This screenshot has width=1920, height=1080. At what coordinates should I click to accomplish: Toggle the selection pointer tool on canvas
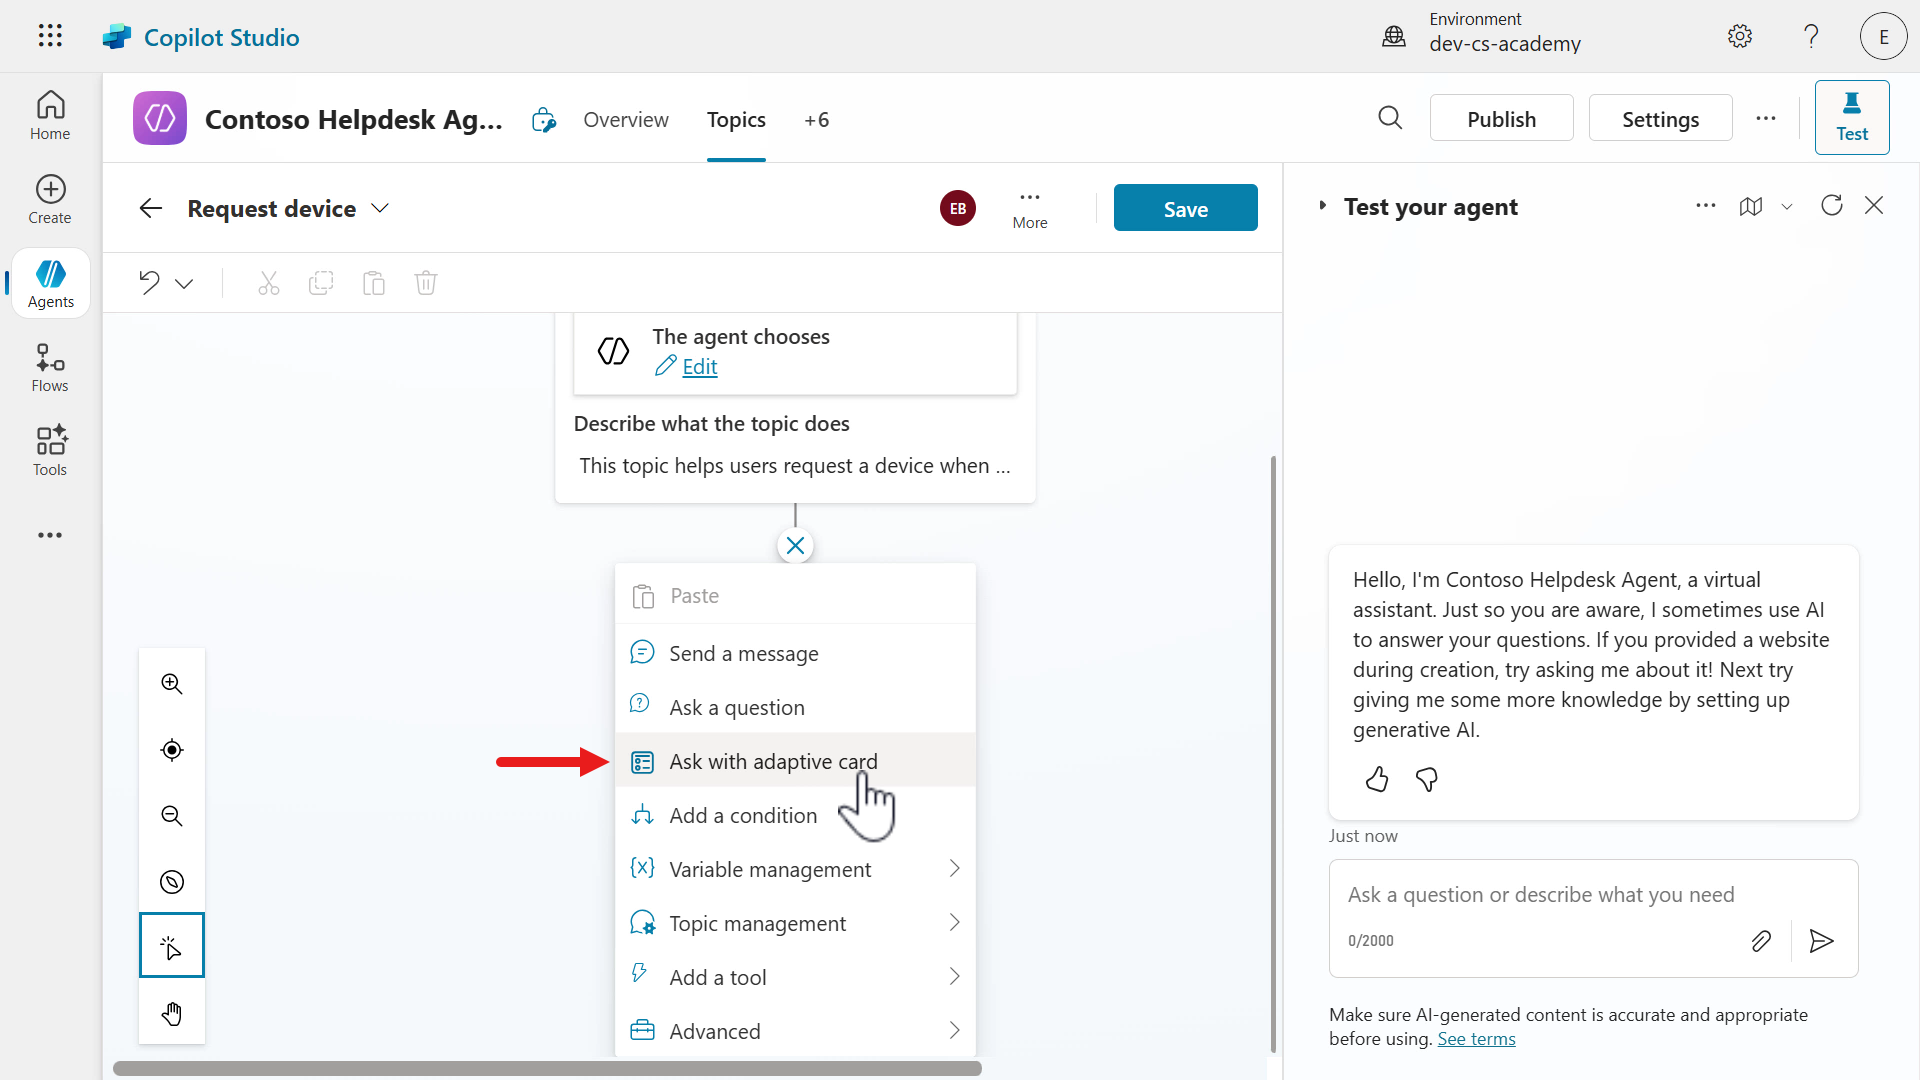tap(171, 945)
